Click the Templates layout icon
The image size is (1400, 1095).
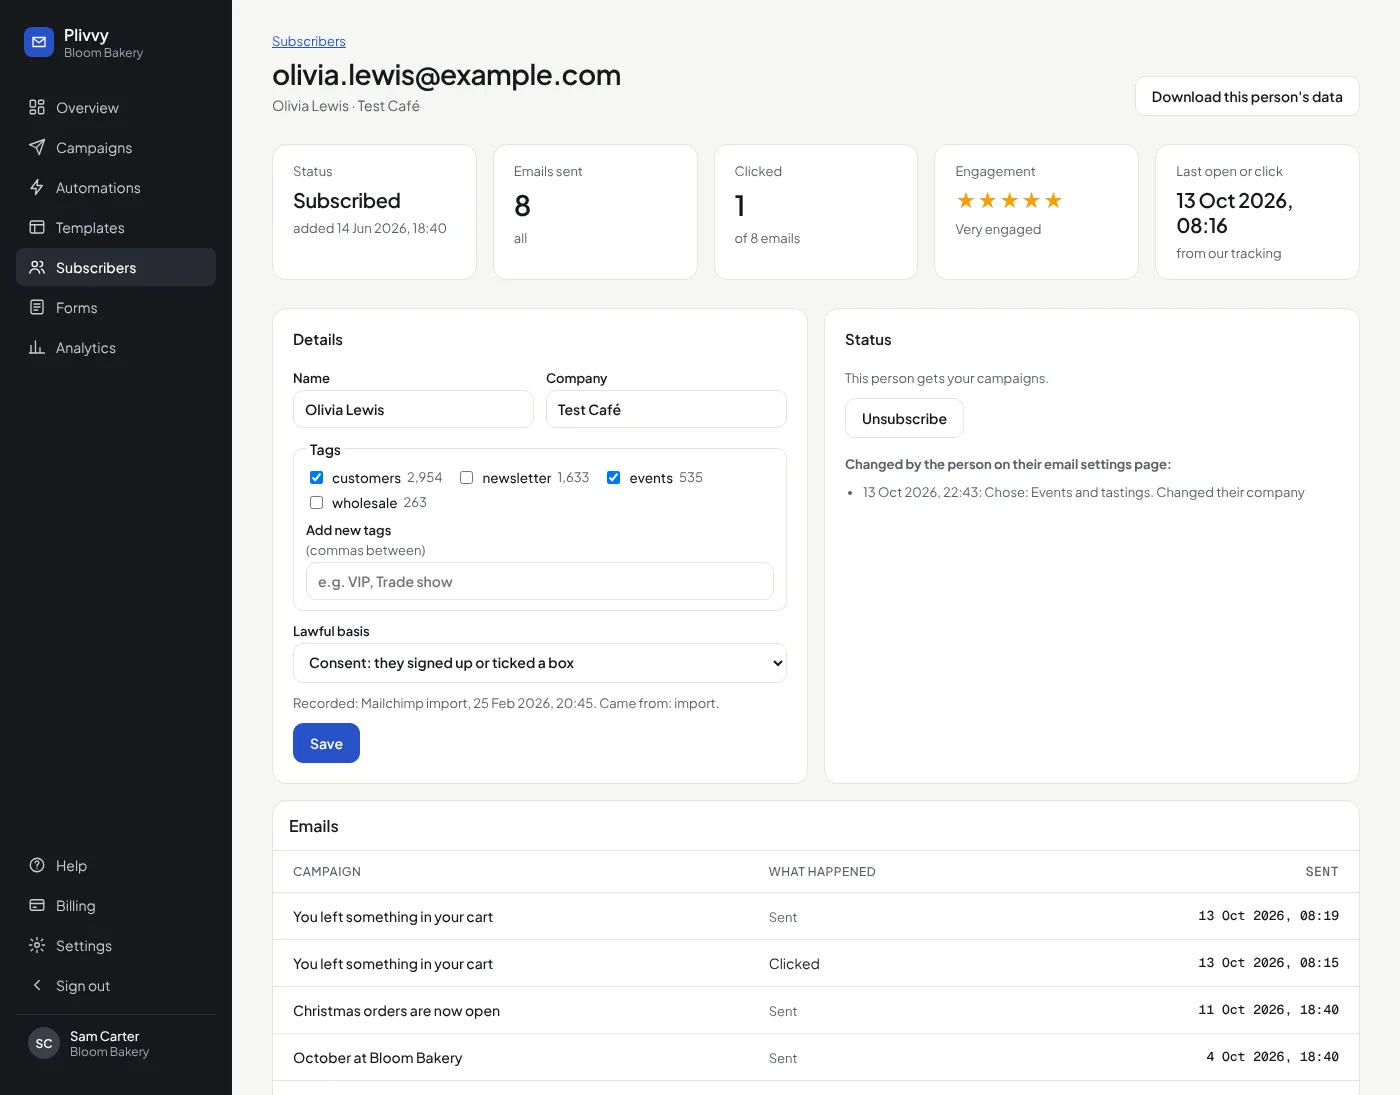(x=37, y=227)
